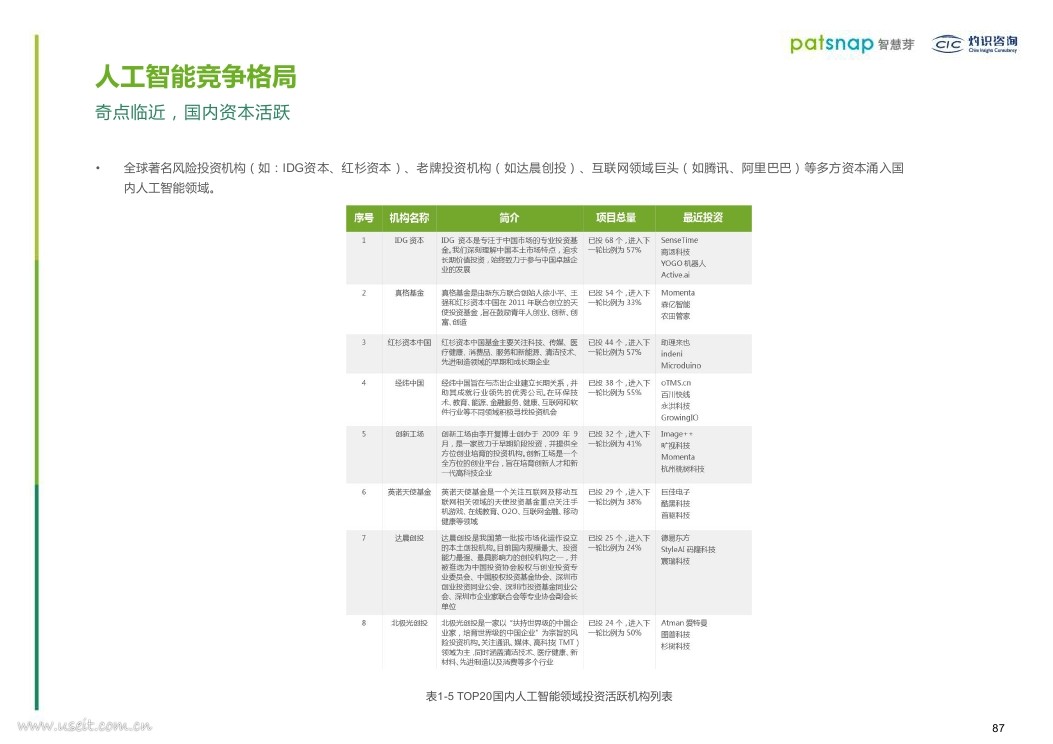Viewport: 1053px width, 744px height.
Task: Click the CIC 灼识咨询 logo
Action: [974, 44]
